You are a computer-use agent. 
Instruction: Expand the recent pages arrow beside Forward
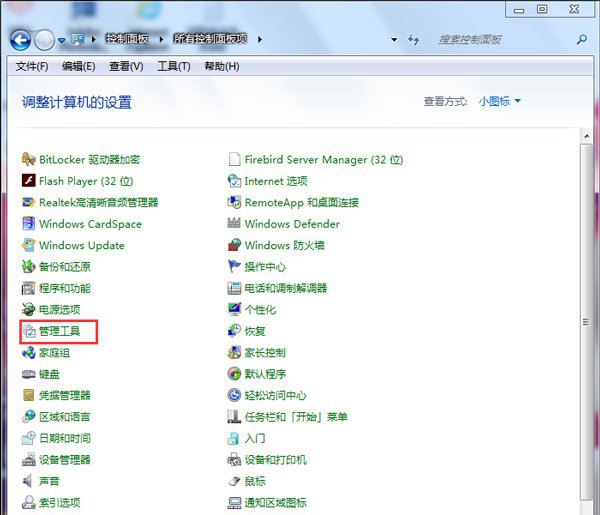pyautogui.click(x=62, y=40)
